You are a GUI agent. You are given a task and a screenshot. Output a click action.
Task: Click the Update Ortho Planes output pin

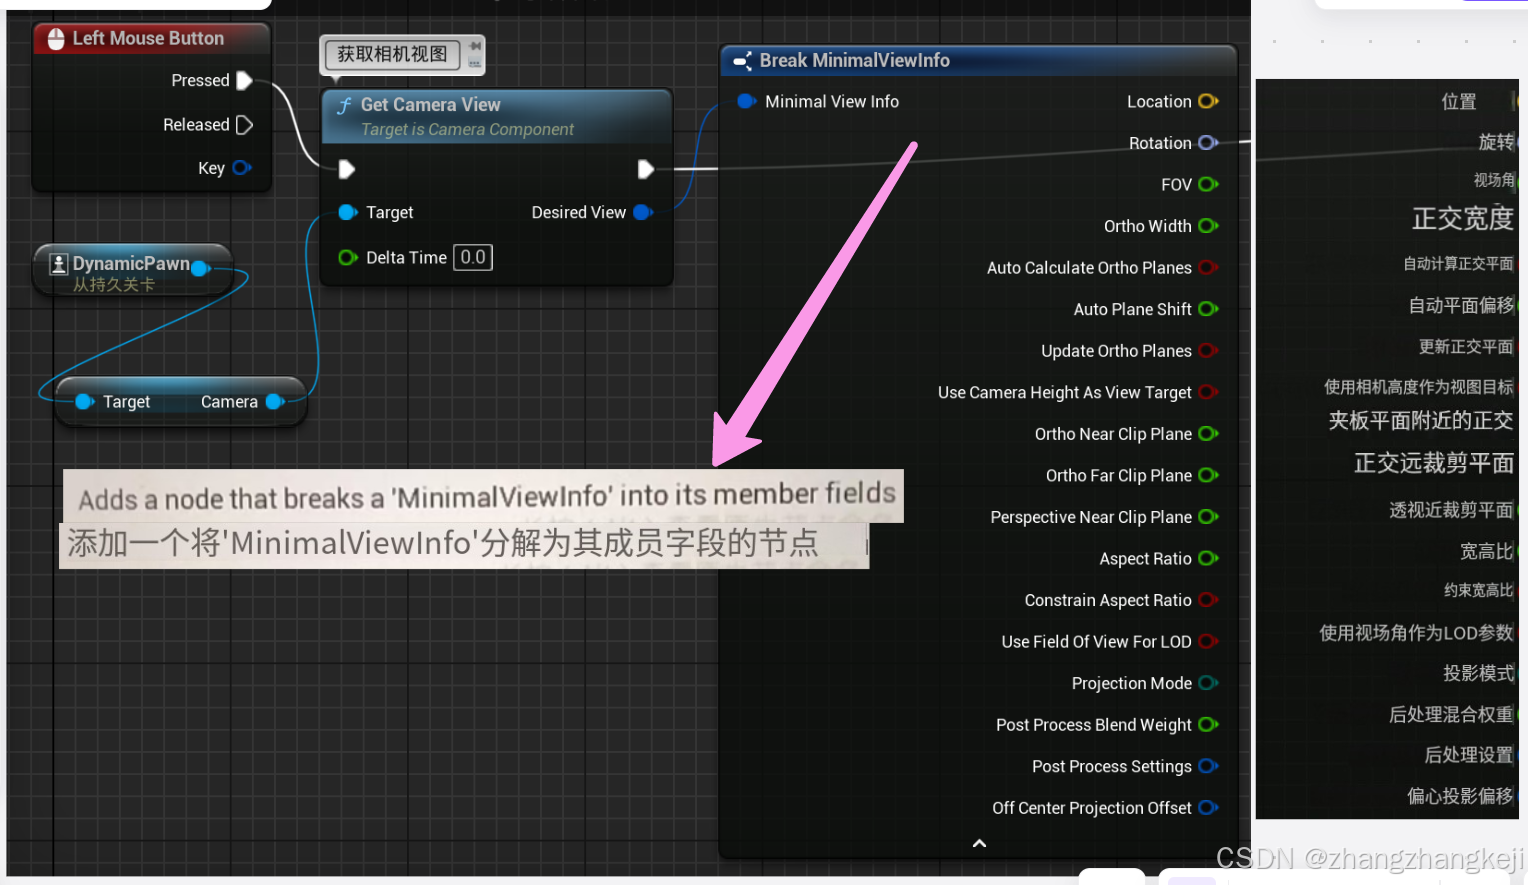tap(1208, 351)
